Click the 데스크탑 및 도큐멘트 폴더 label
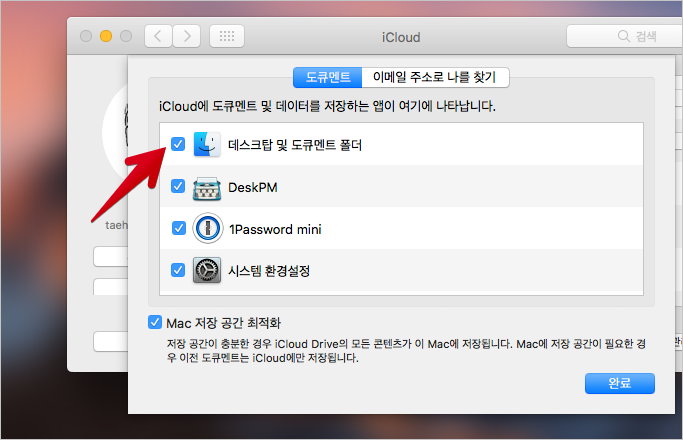This screenshot has width=683, height=440. pyautogui.click(x=295, y=145)
